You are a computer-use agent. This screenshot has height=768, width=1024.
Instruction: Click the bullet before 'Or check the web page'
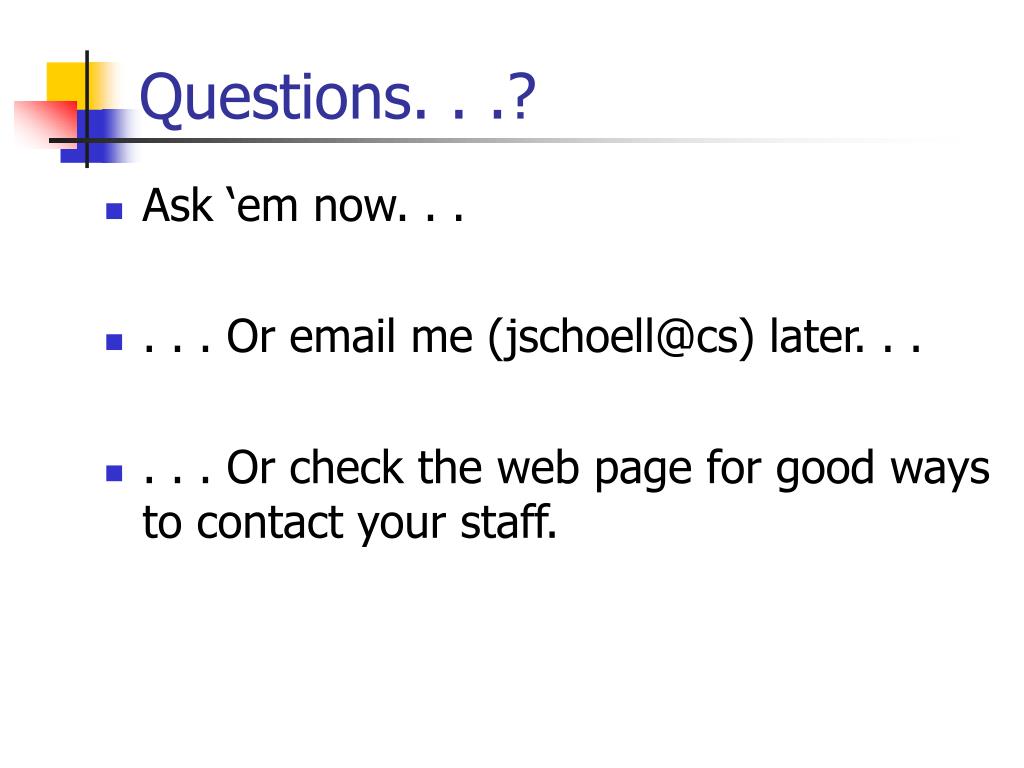coord(114,473)
